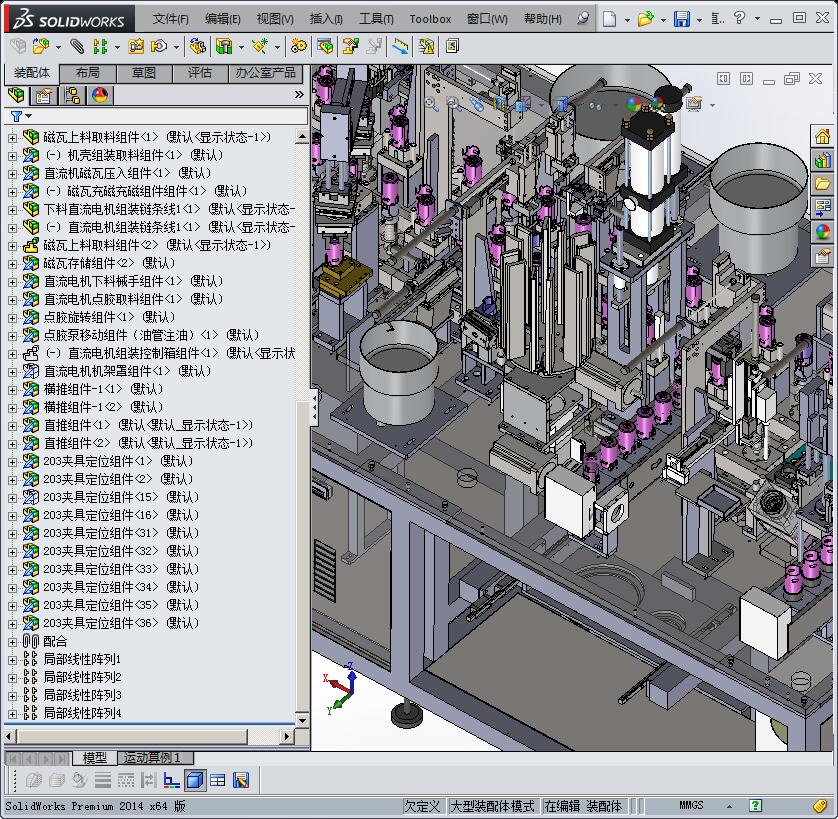
Task: Open the 编辑(E) menu
Action: 222,19
